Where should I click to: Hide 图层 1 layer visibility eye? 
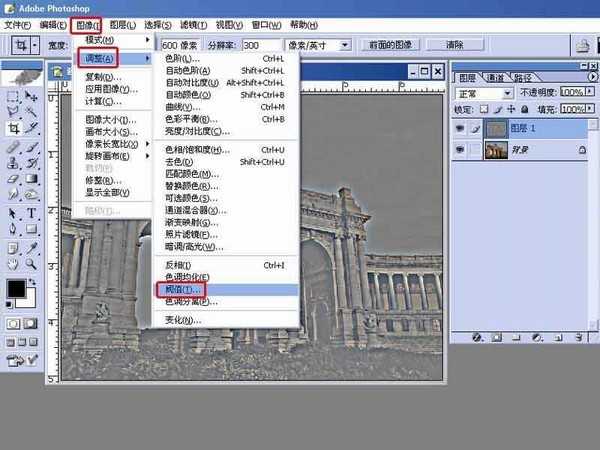click(460, 129)
